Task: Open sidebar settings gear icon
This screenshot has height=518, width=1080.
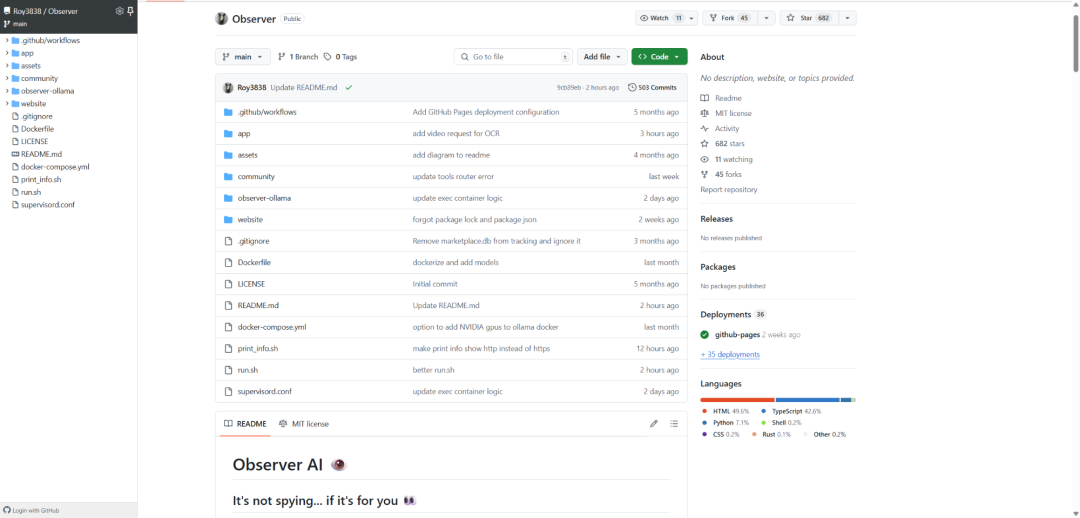Action: [x=119, y=11]
